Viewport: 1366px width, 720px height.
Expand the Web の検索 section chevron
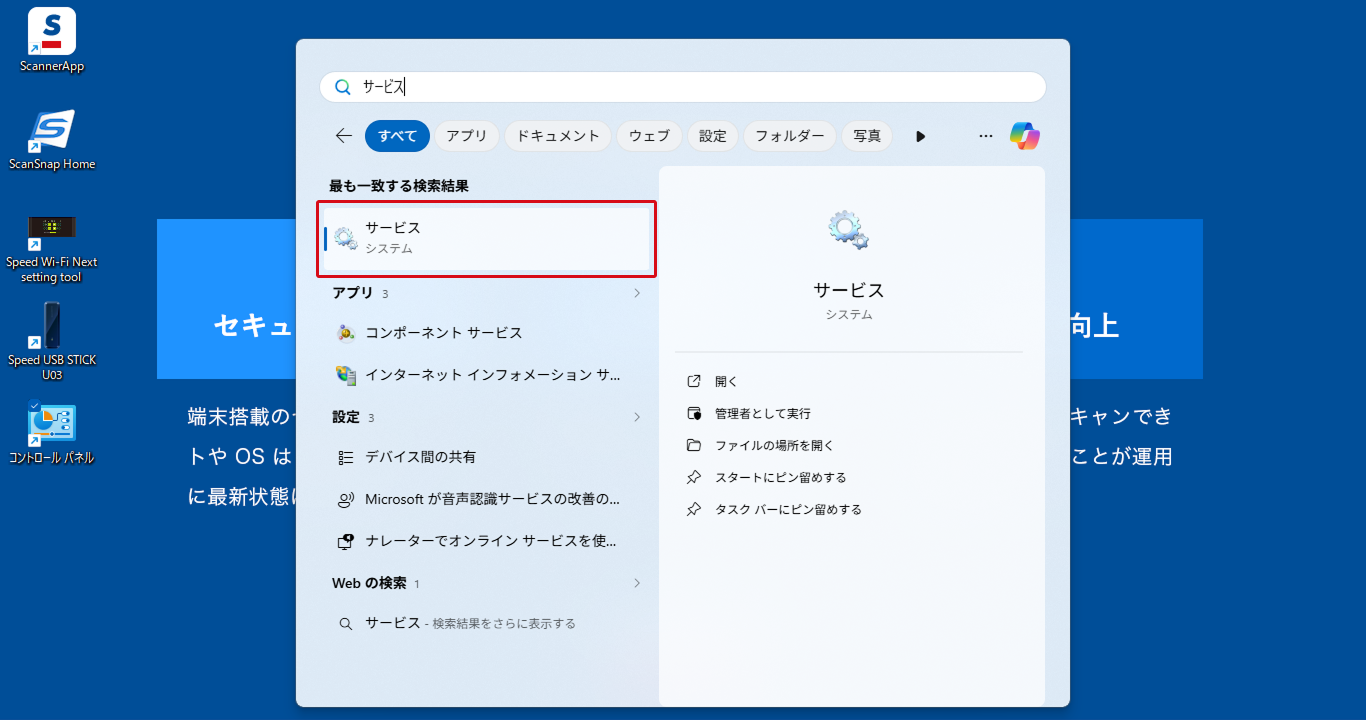click(637, 583)
